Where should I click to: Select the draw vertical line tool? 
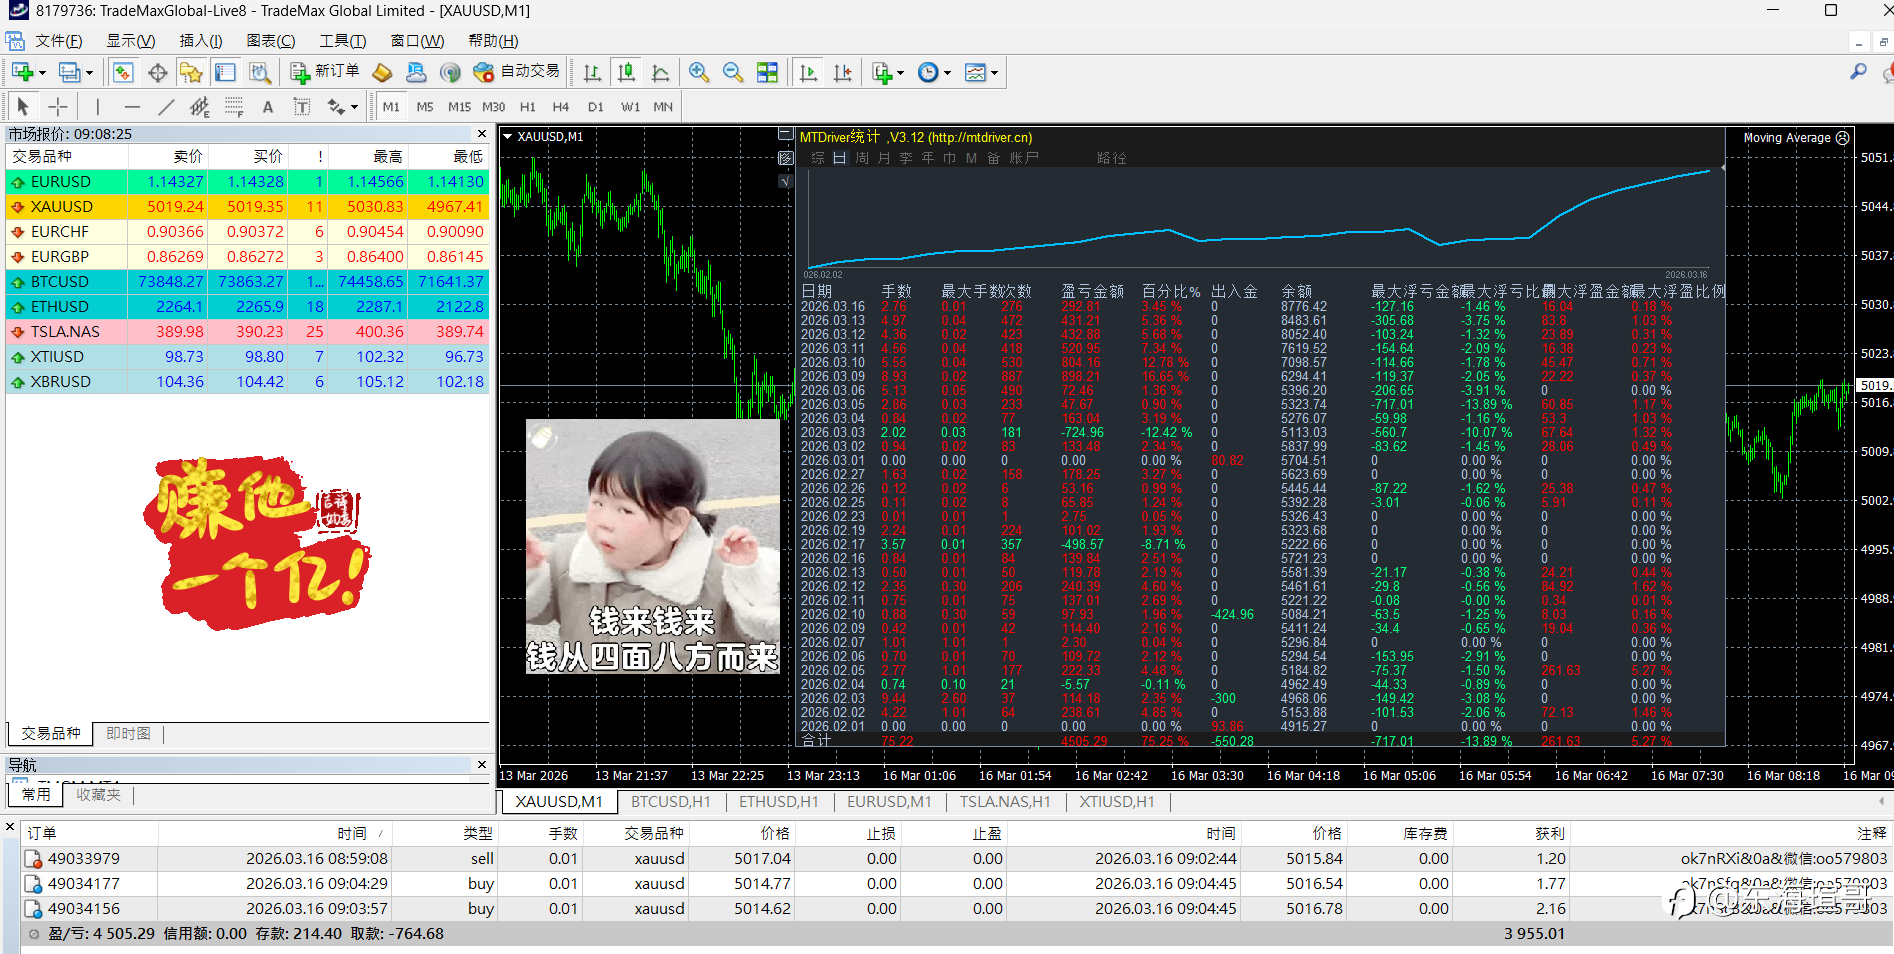point(97,107)
